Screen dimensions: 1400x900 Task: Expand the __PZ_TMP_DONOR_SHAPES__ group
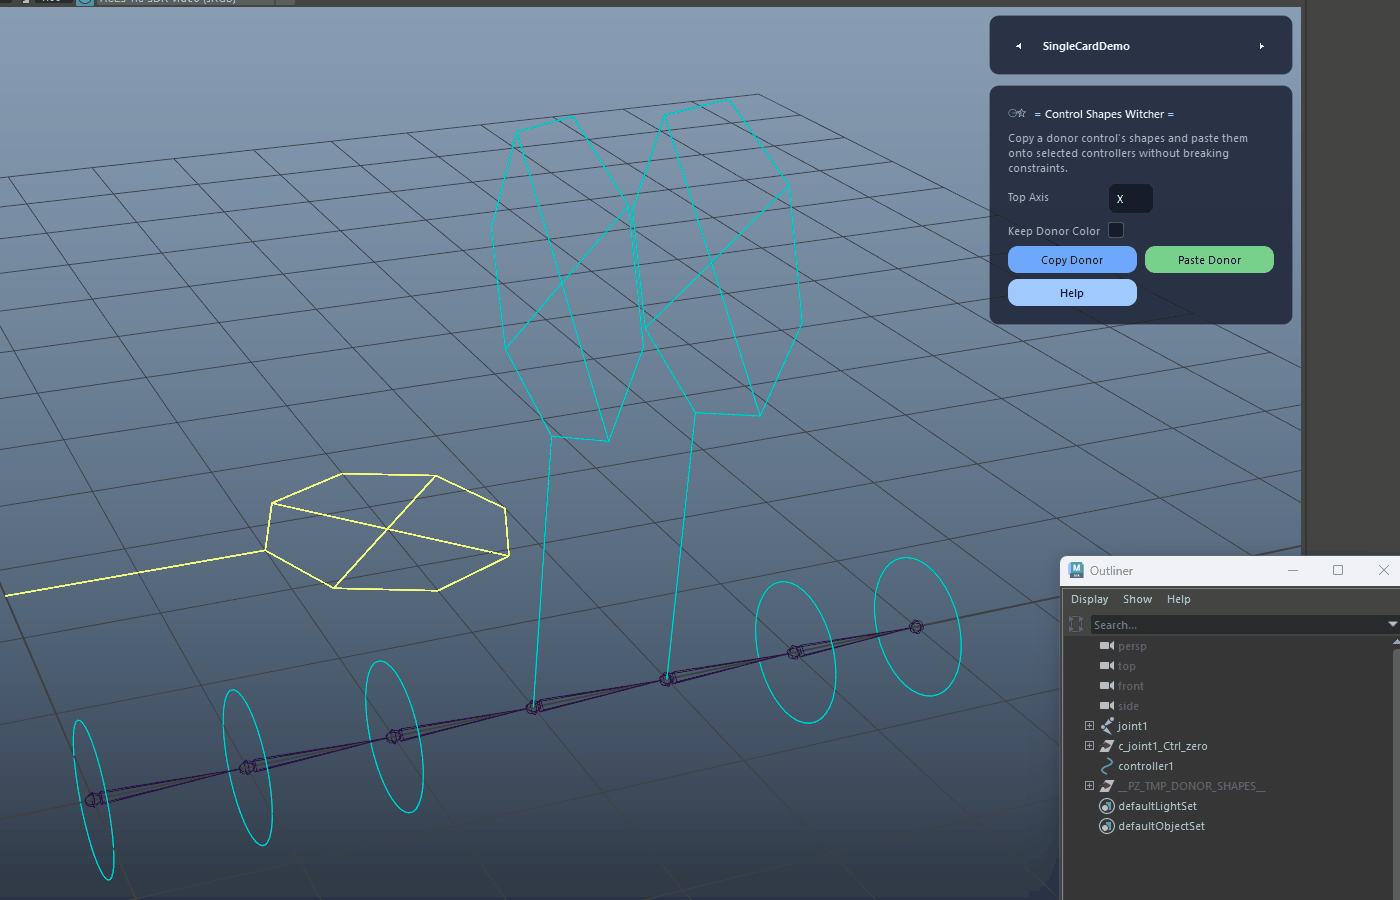(x=1089, y=786)
